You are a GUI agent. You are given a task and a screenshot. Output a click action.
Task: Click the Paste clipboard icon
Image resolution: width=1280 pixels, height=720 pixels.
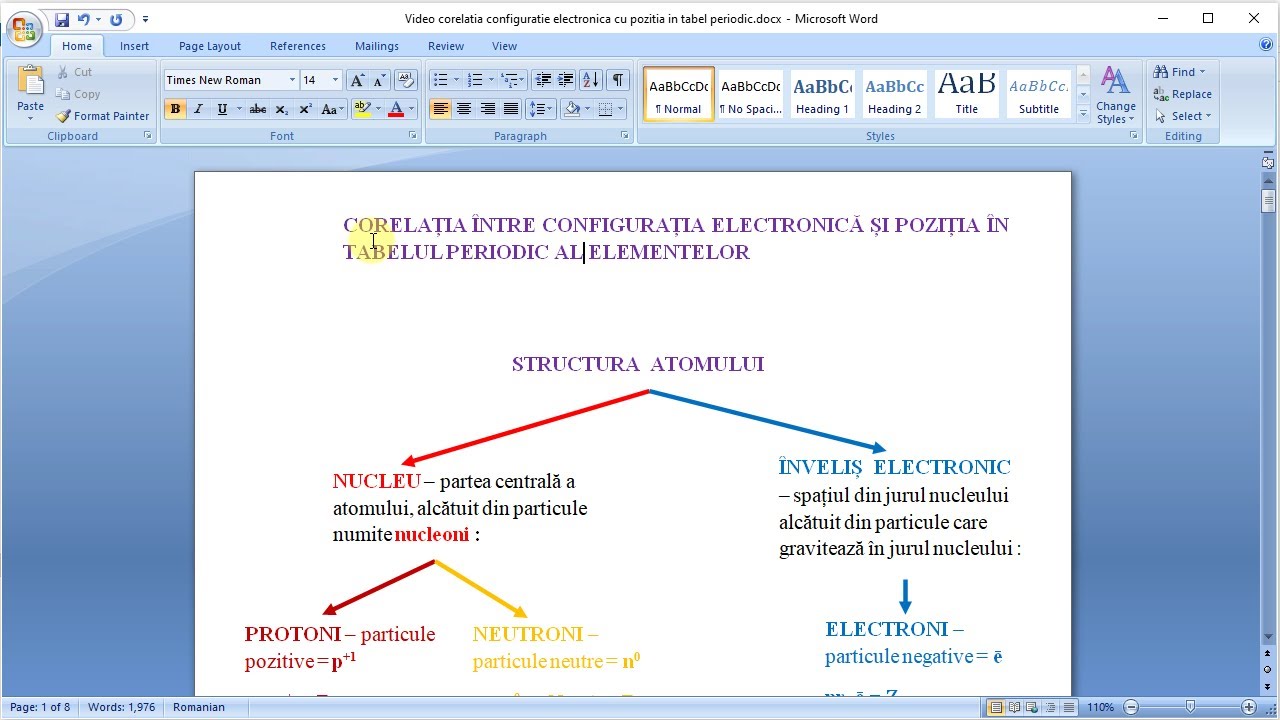[31, 82]
